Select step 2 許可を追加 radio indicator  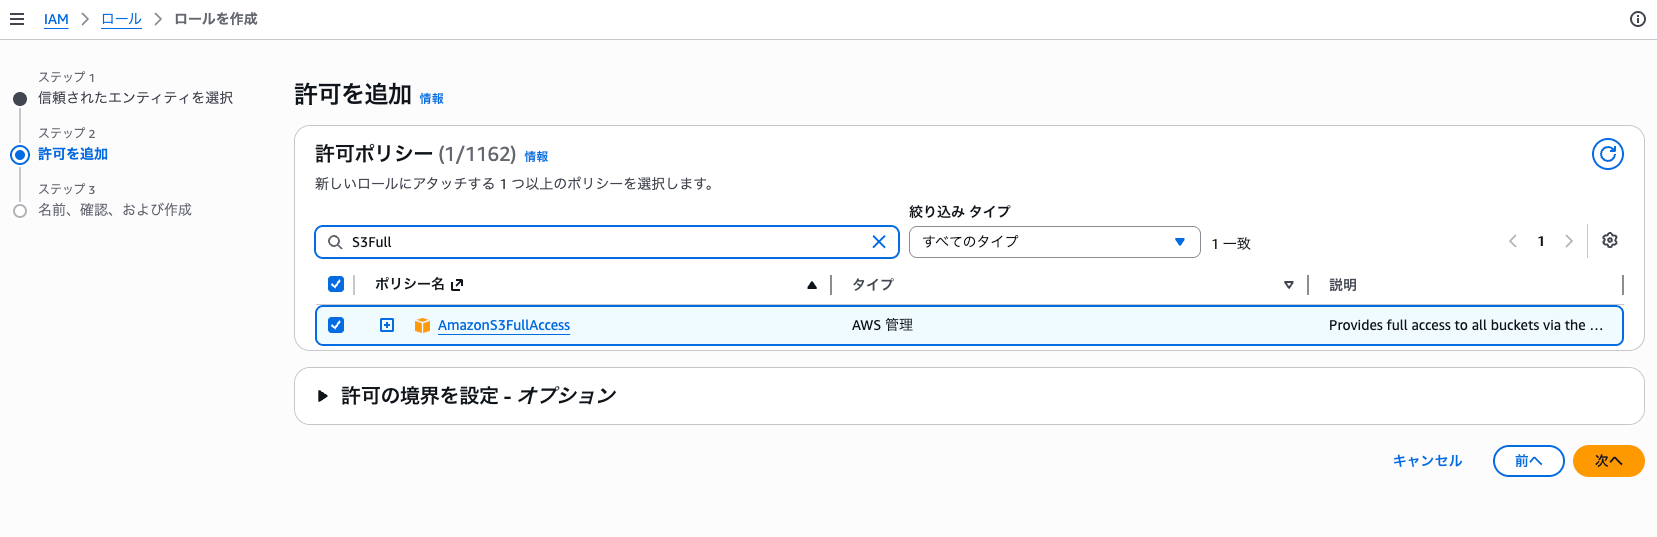(20, 155)
